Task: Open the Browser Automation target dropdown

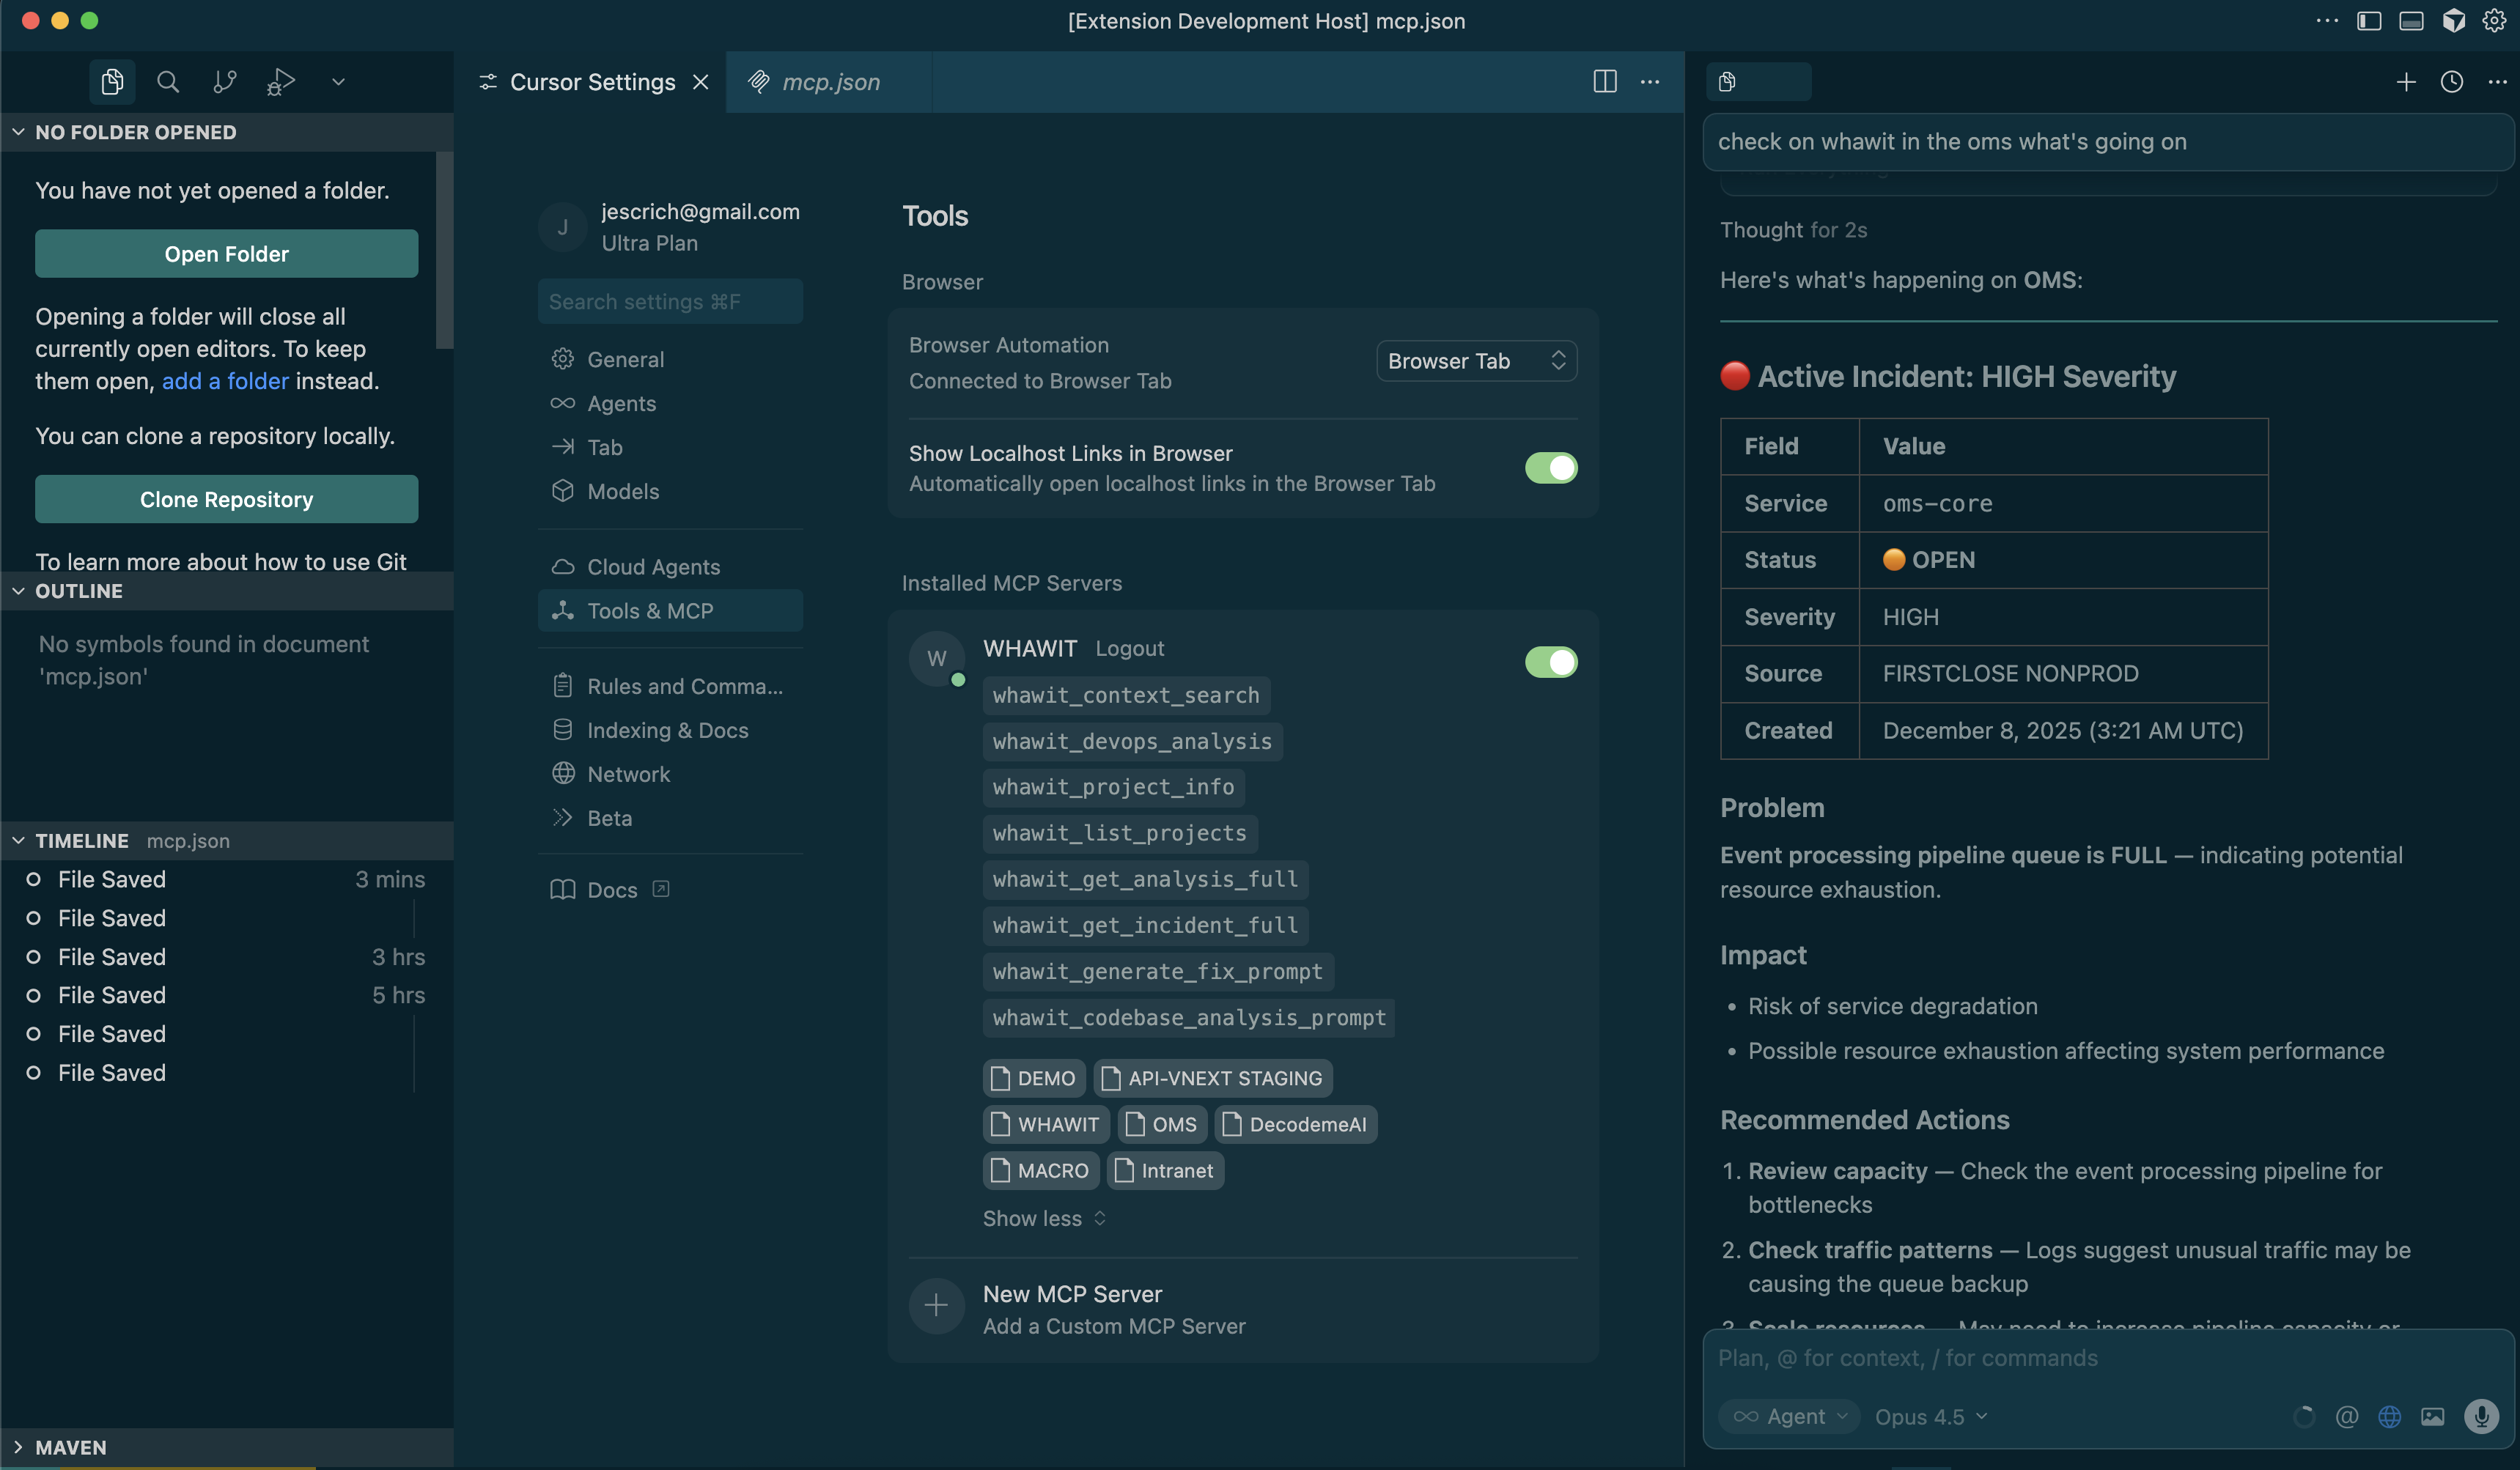Action: pyautogui.click(x=1476, y=361)
